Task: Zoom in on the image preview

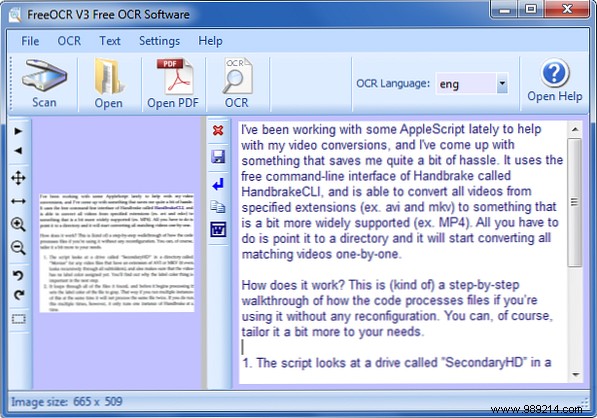Action: [18, 225]
